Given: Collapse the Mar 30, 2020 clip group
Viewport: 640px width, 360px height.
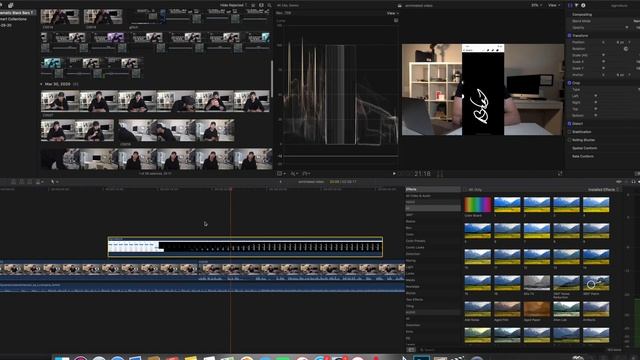Looking at the screenshot, I should pyautogui.click(x=42, y=84).
